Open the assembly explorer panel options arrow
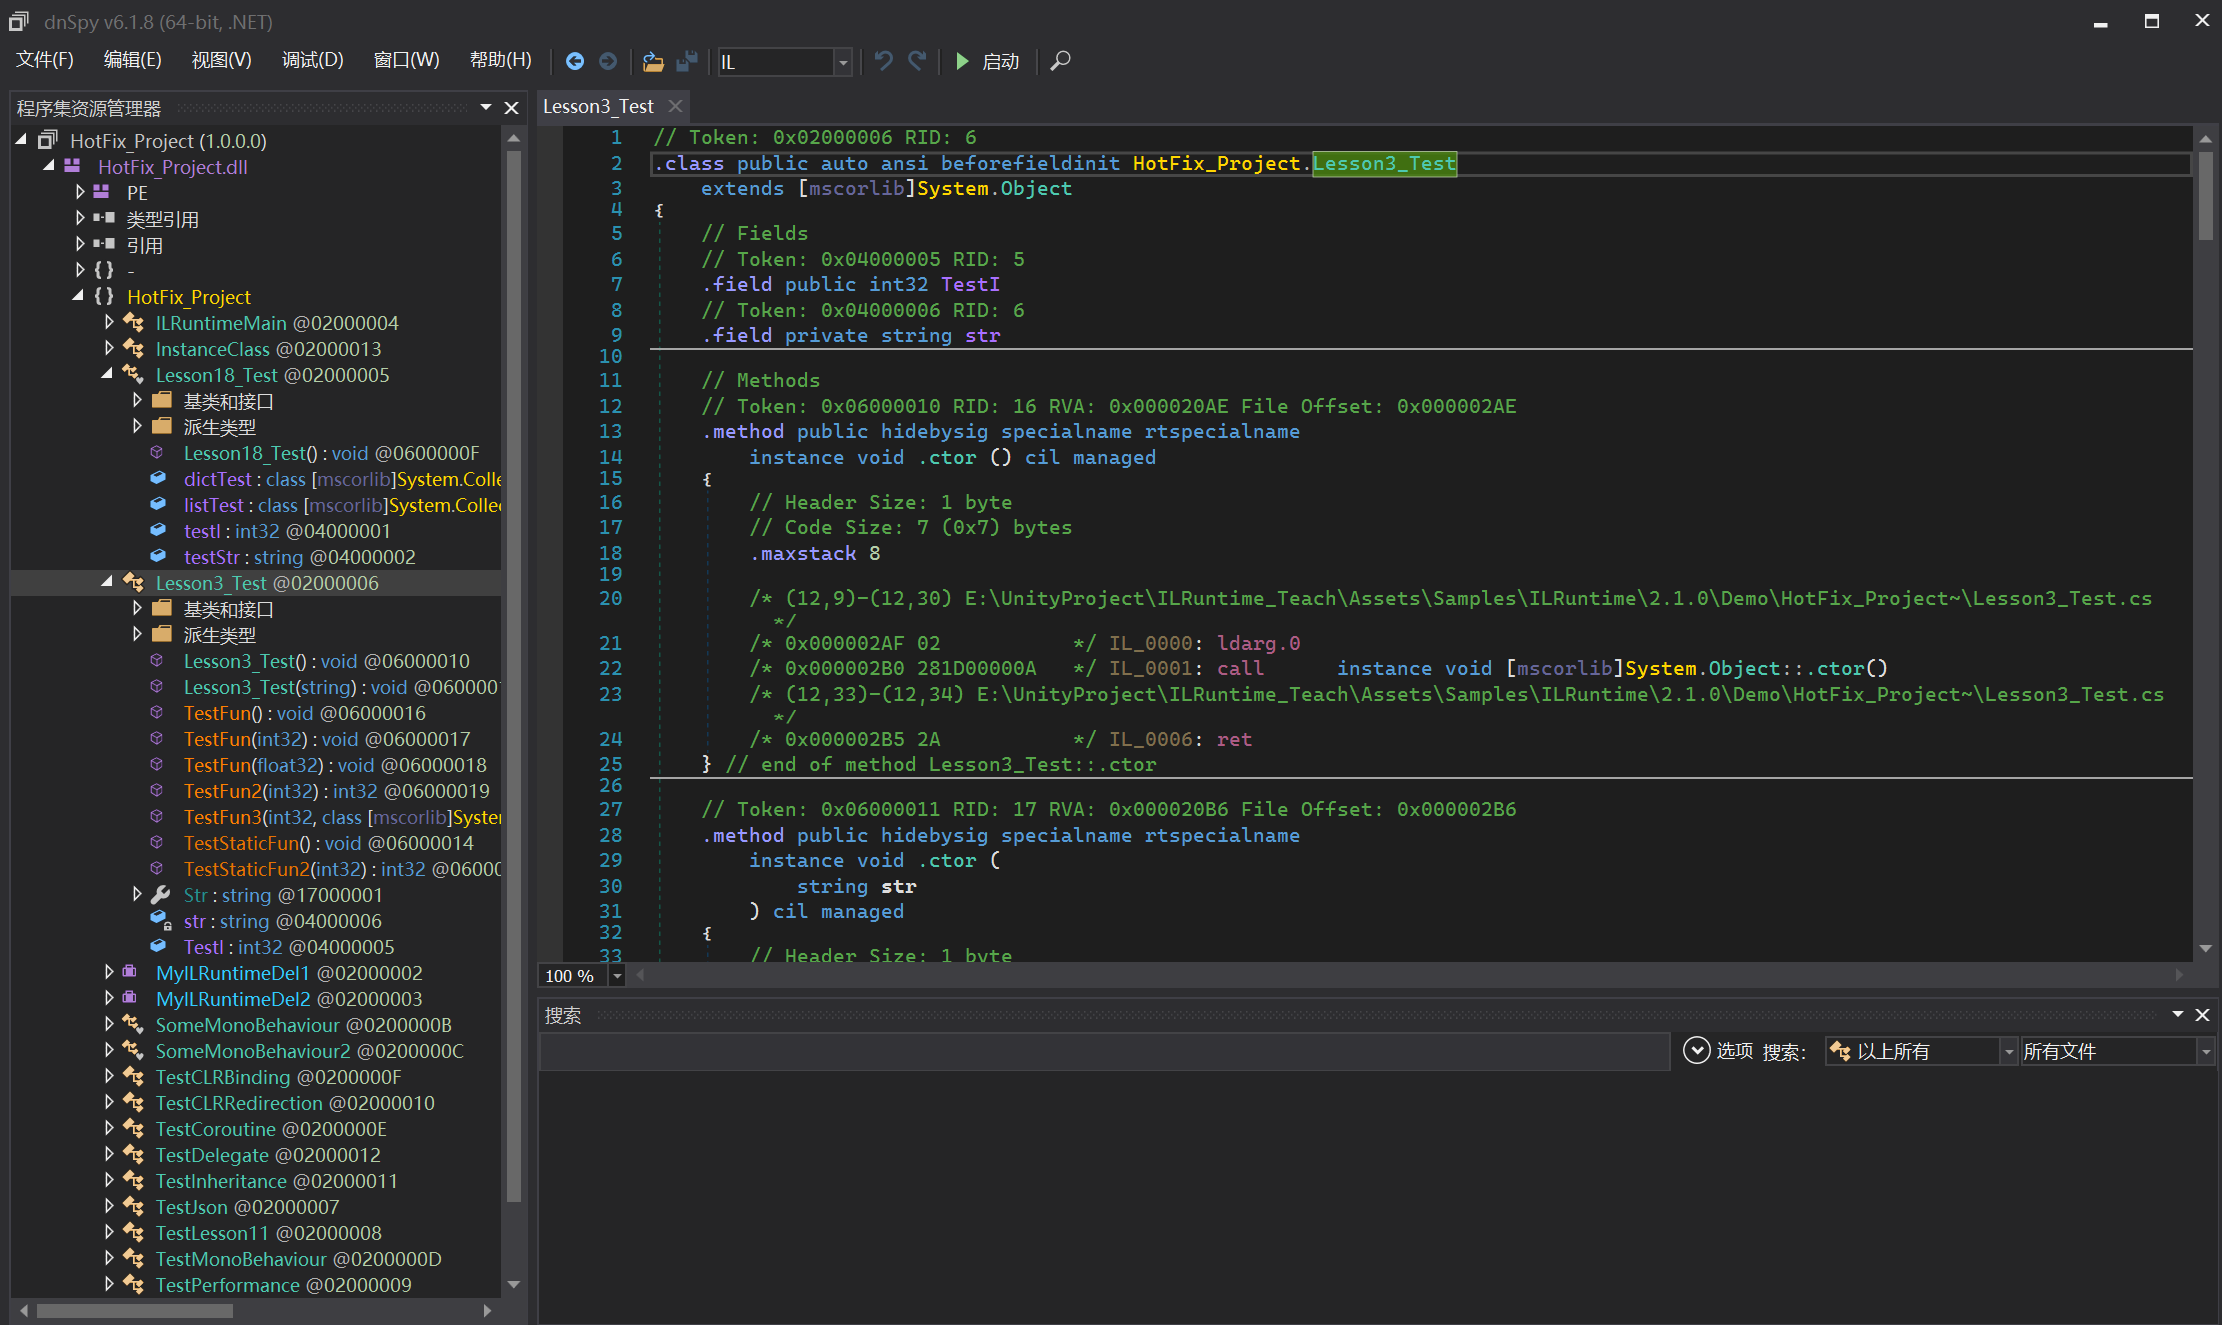2222x1325 pixels. tap(486, 107)
